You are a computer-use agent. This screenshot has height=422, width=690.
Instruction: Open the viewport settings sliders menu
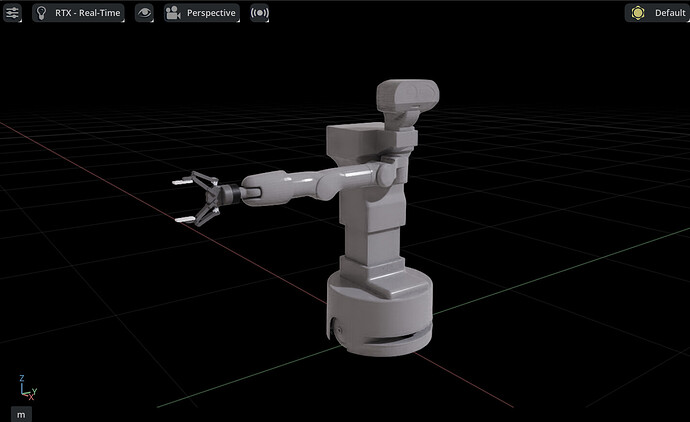(x=12, y=13)
